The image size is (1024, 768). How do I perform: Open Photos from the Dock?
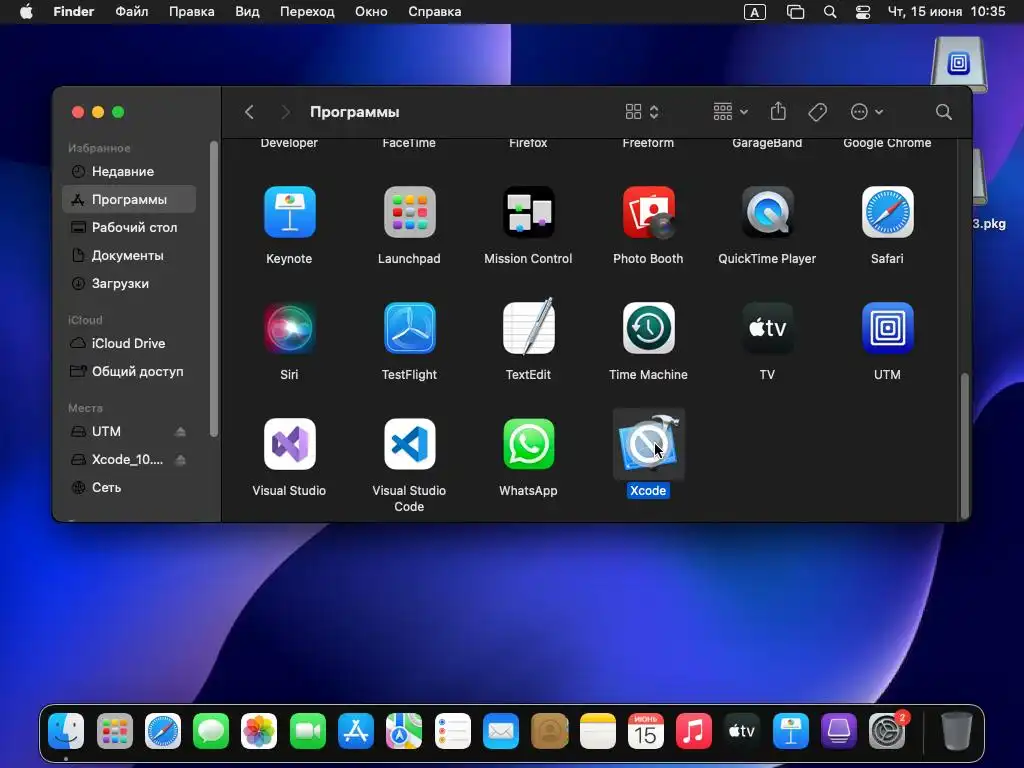click(x=259, y=731)
